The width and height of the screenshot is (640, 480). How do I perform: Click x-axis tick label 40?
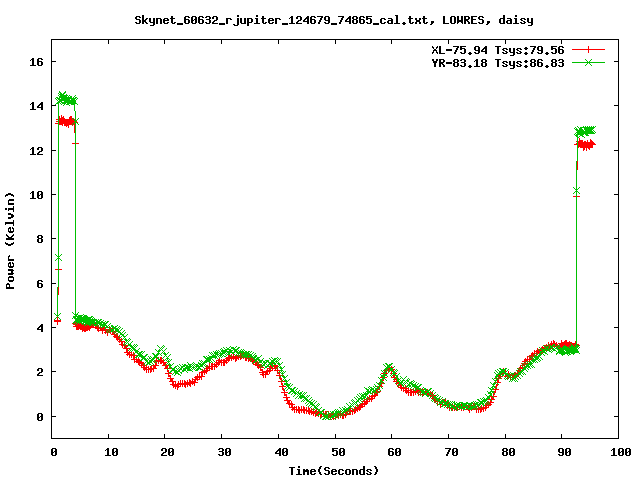click(x=281, y=452)
